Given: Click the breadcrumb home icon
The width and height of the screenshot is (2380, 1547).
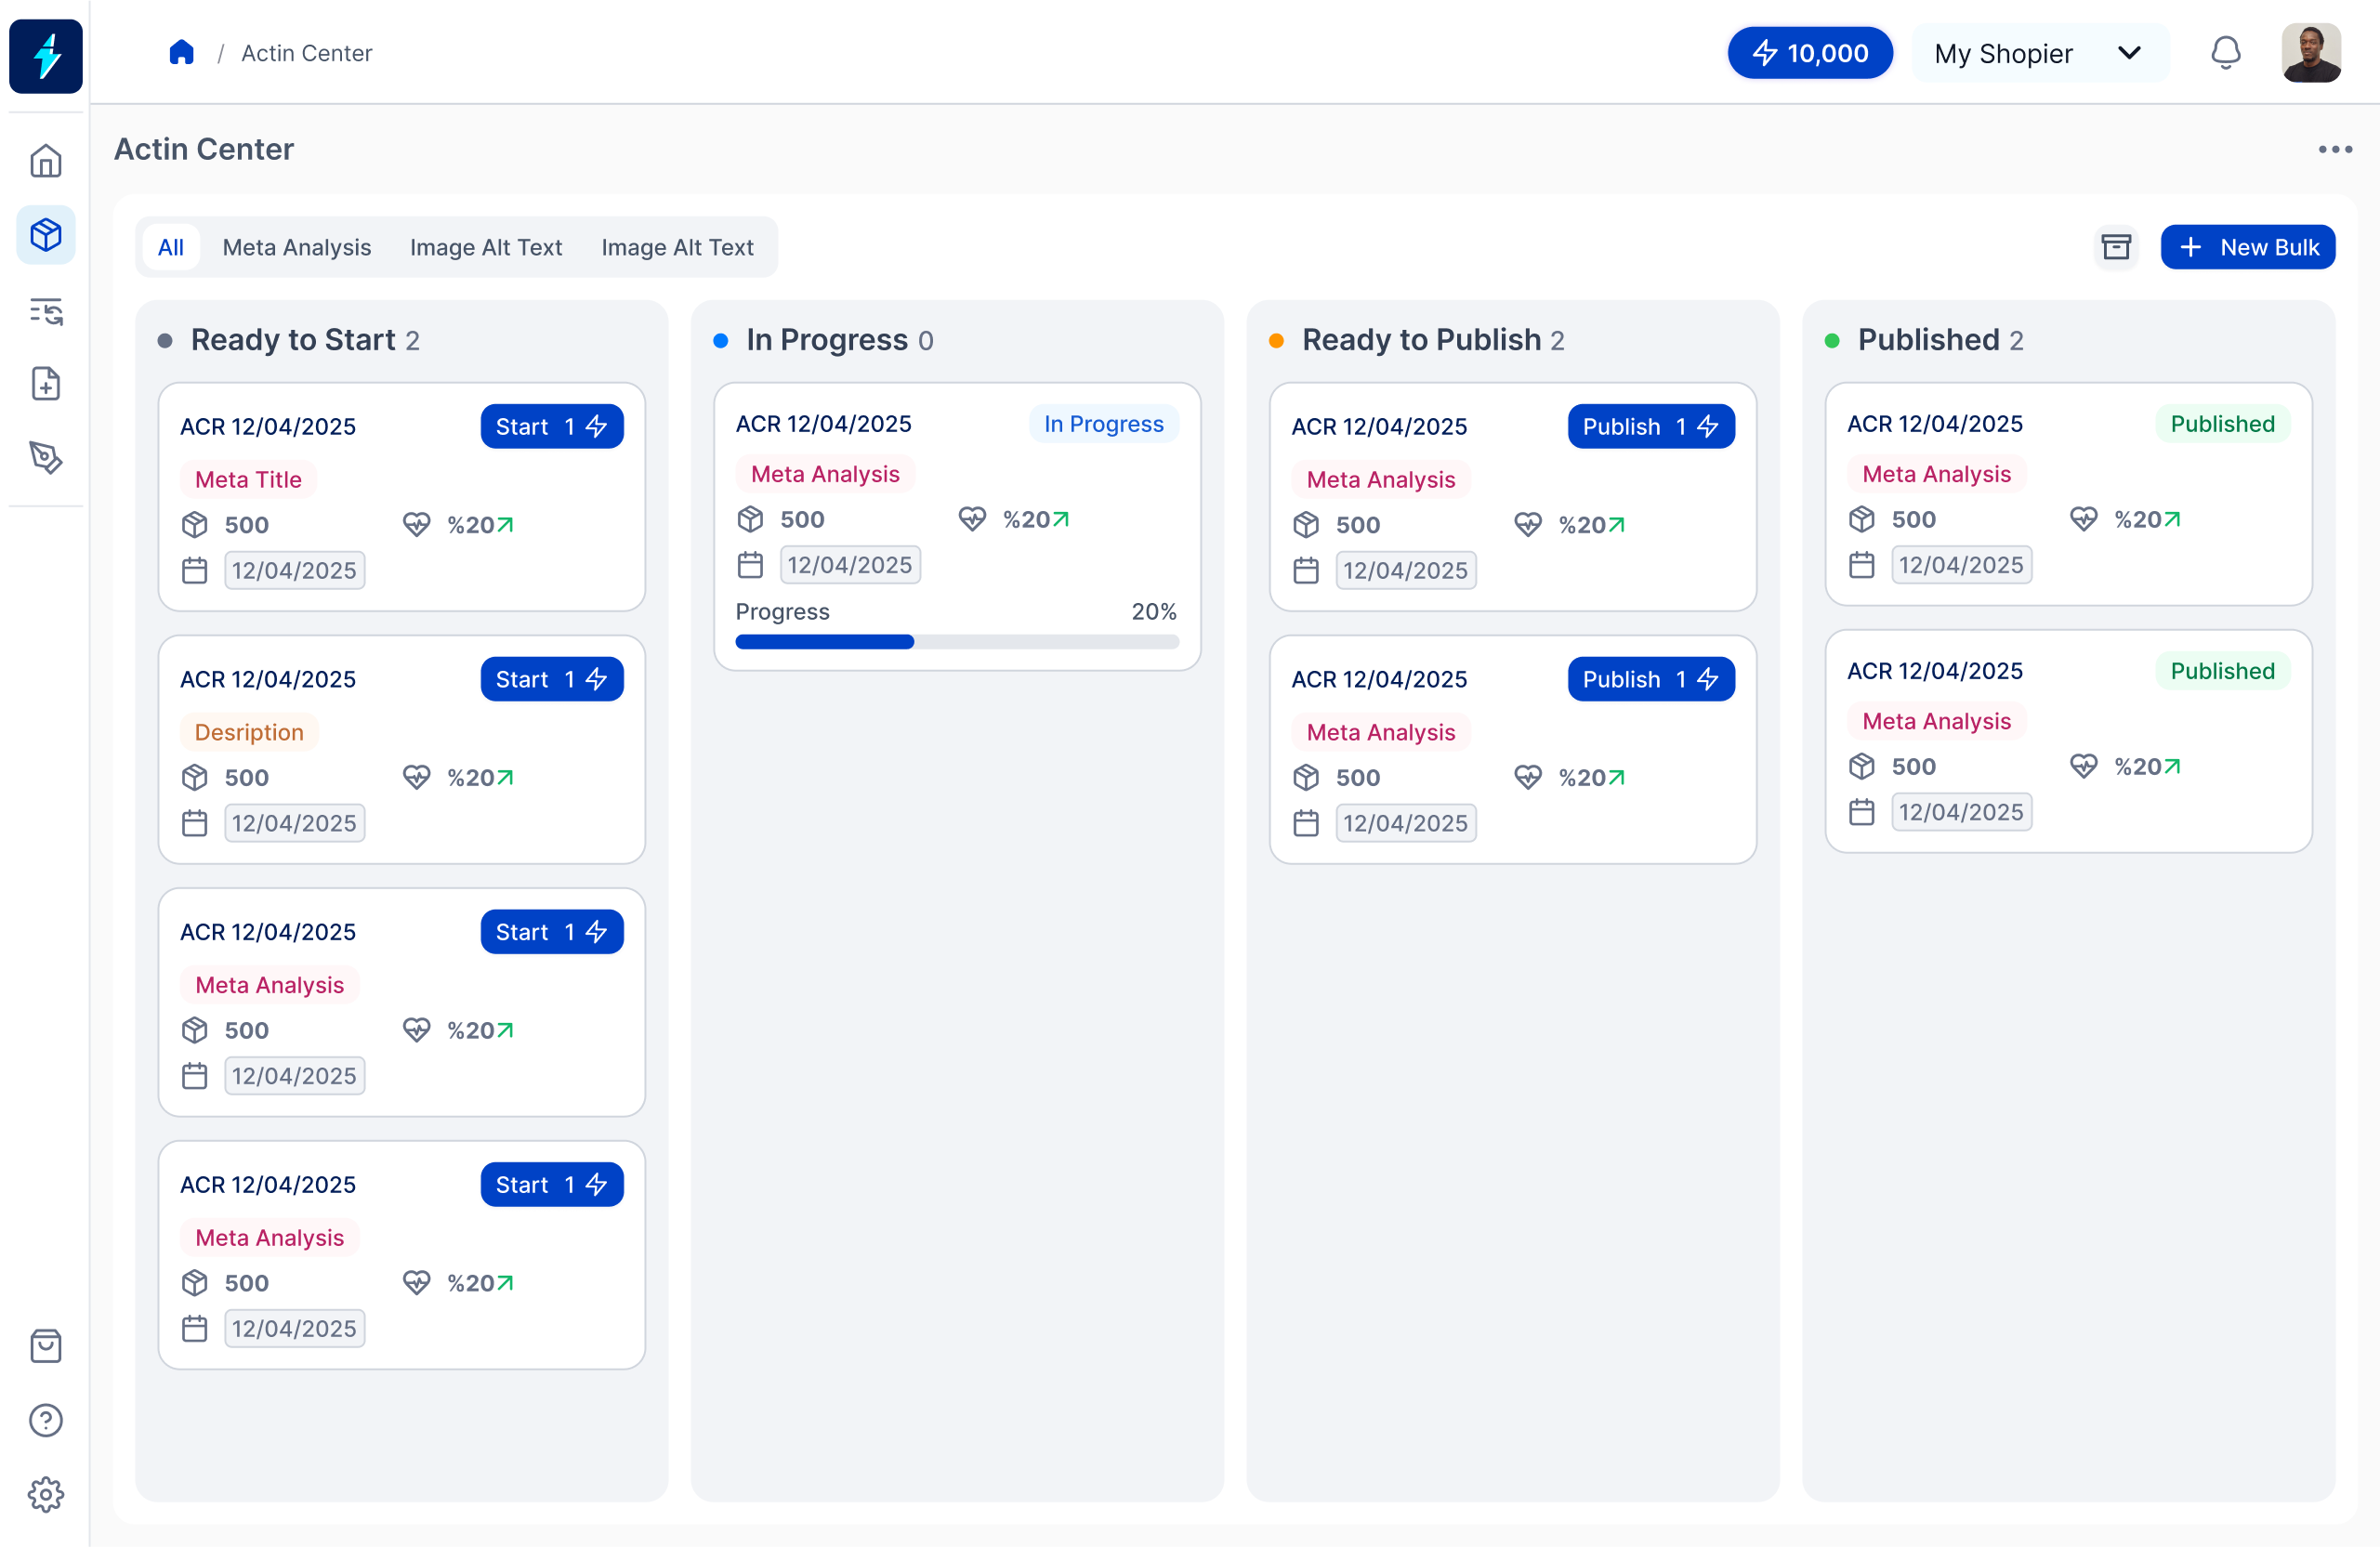Looking at the screenshot, I should tap(181, 53).
